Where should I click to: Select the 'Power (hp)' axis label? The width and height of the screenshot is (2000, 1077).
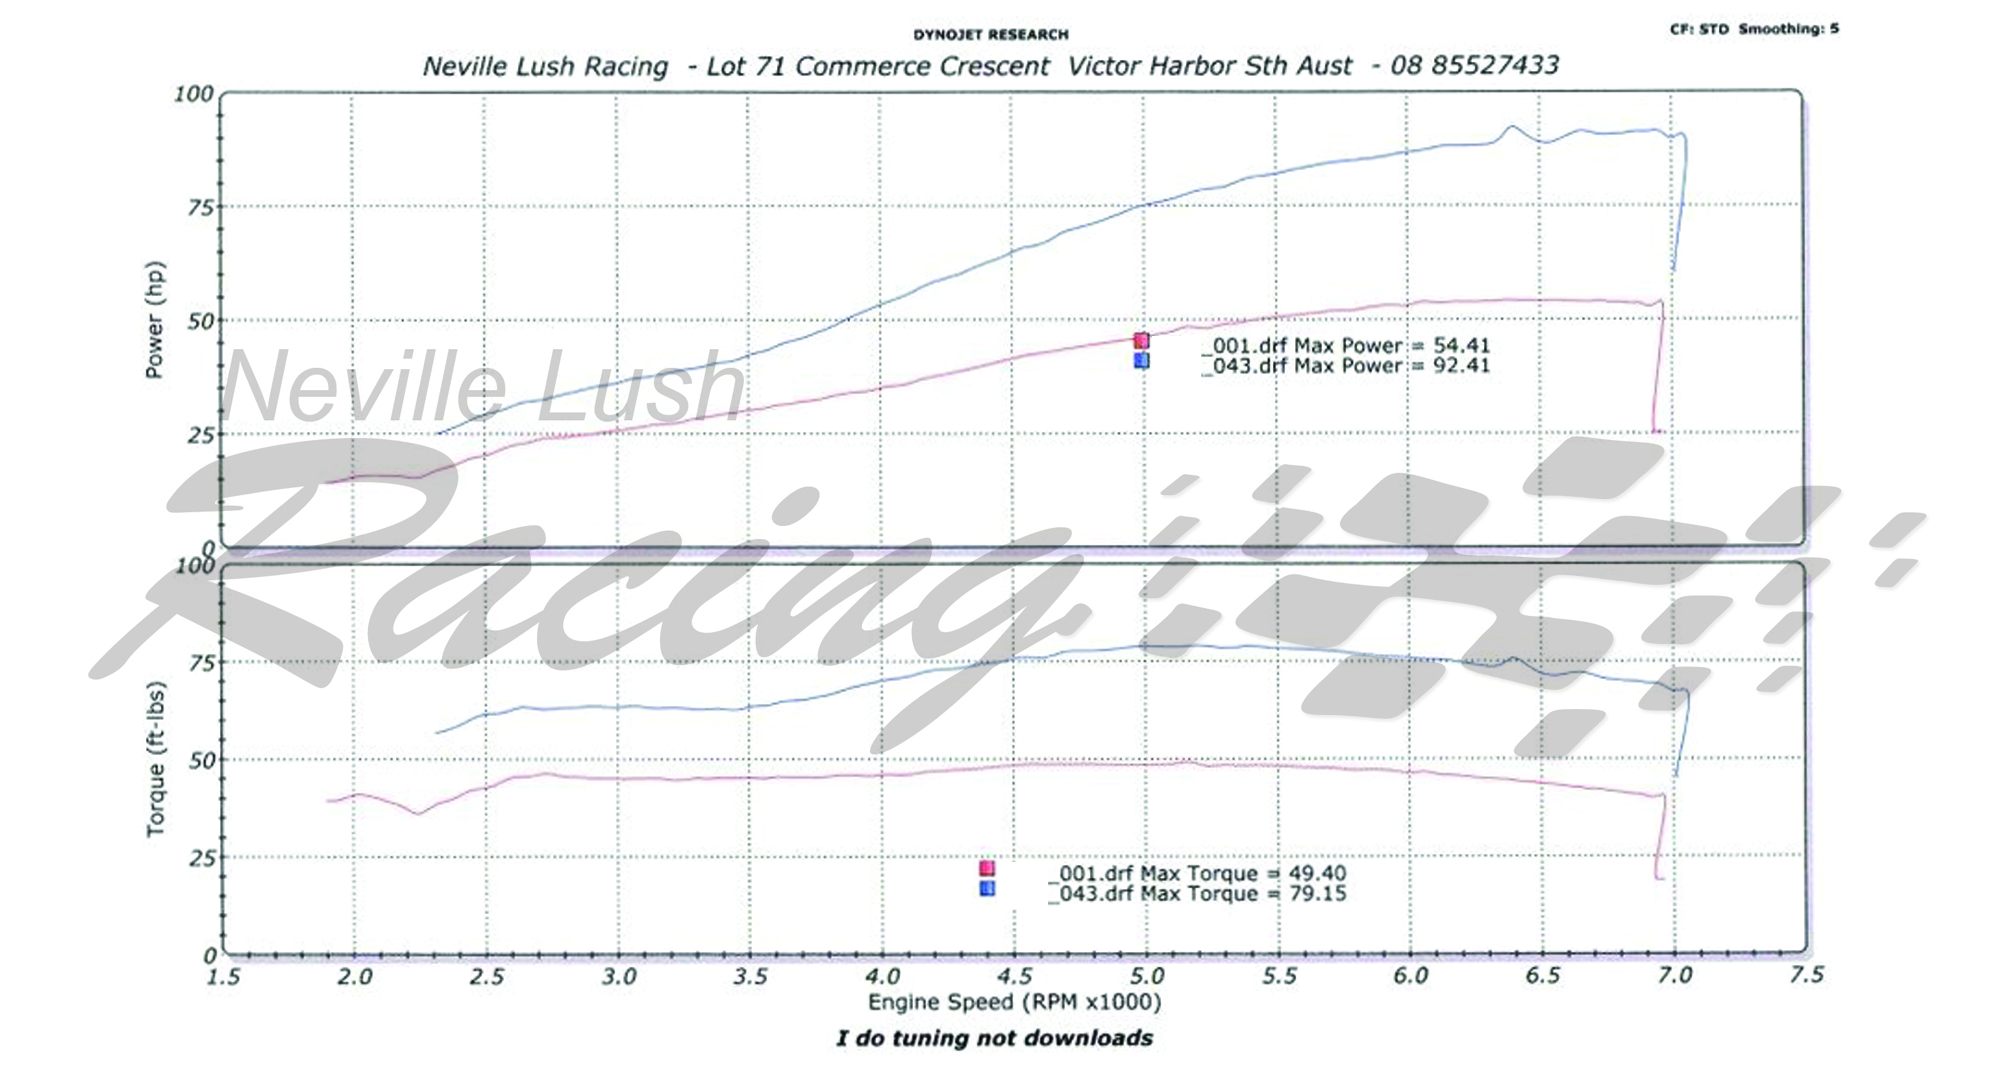pyautogui.click(x=154, y=320)
